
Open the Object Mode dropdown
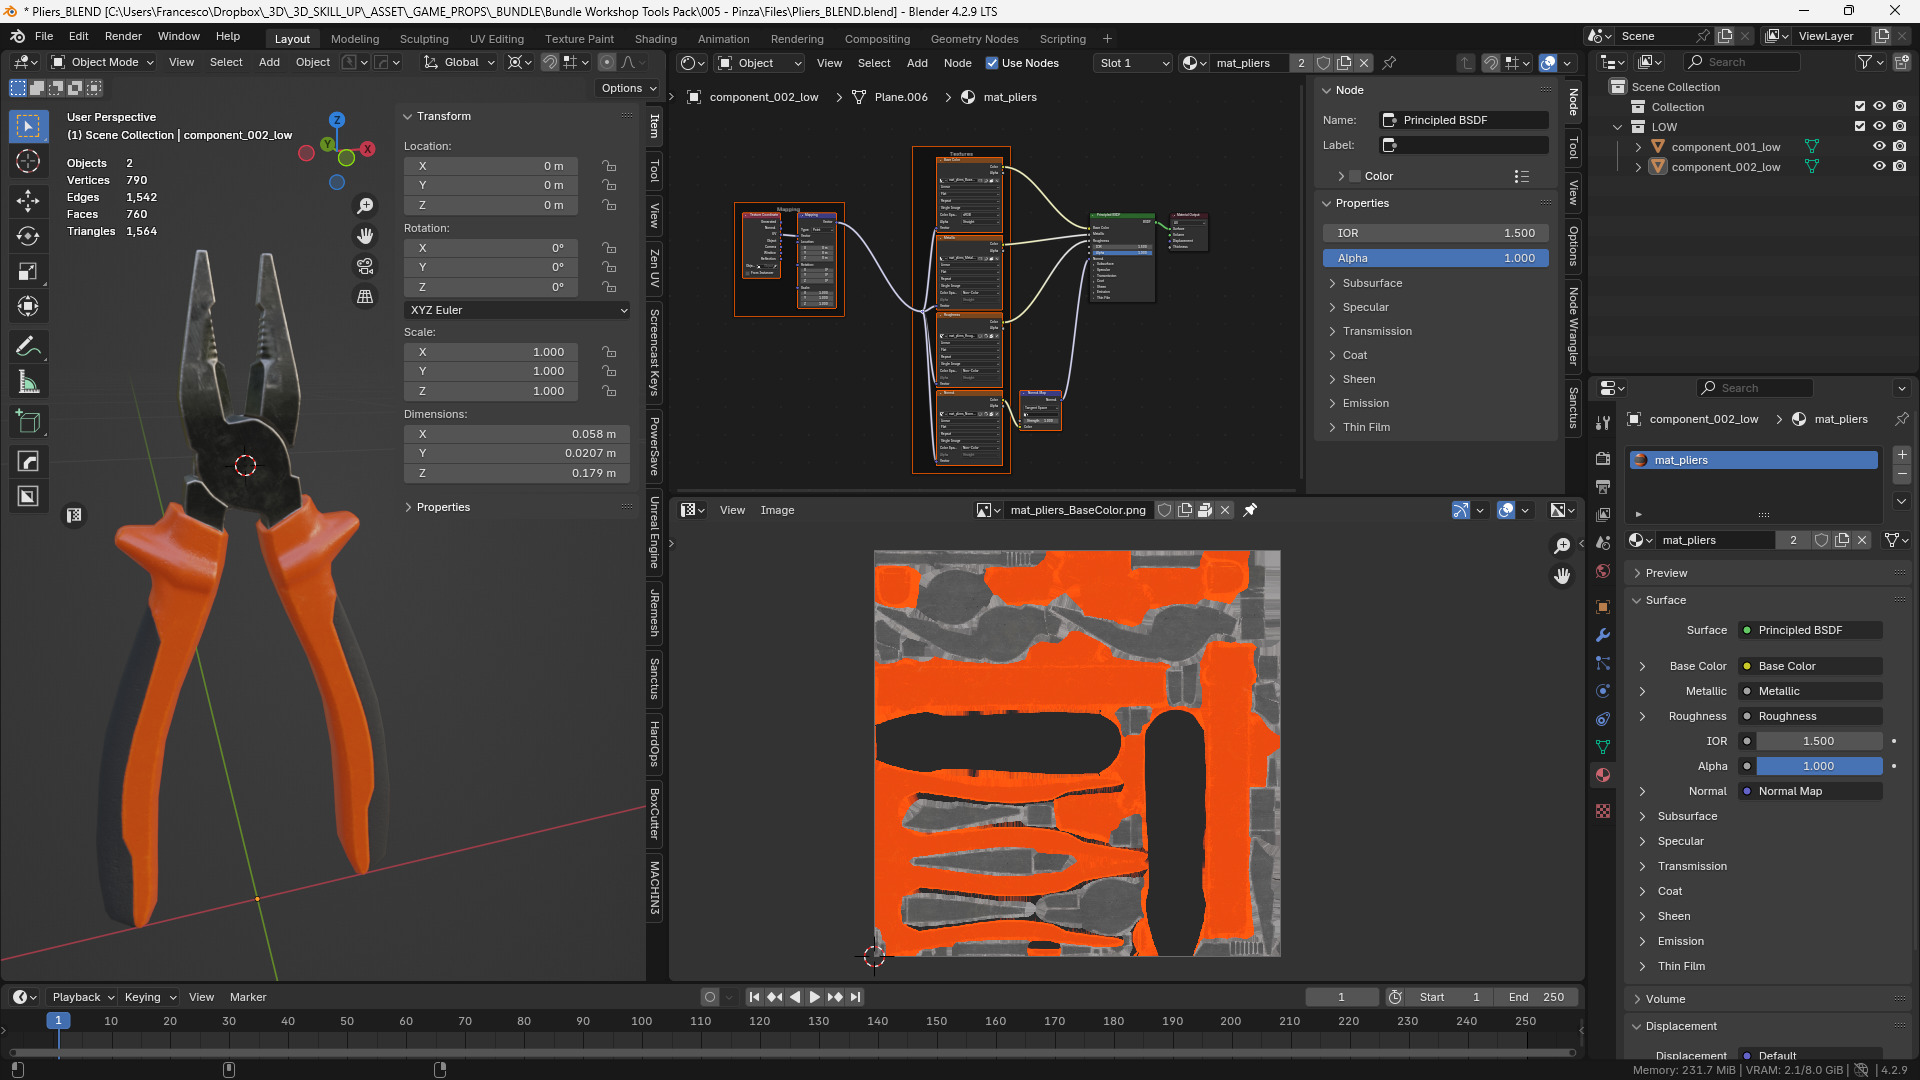(104, 62)
